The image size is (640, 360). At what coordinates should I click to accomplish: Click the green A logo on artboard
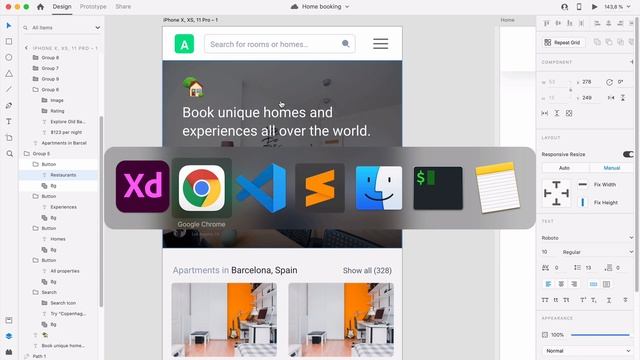184,44
